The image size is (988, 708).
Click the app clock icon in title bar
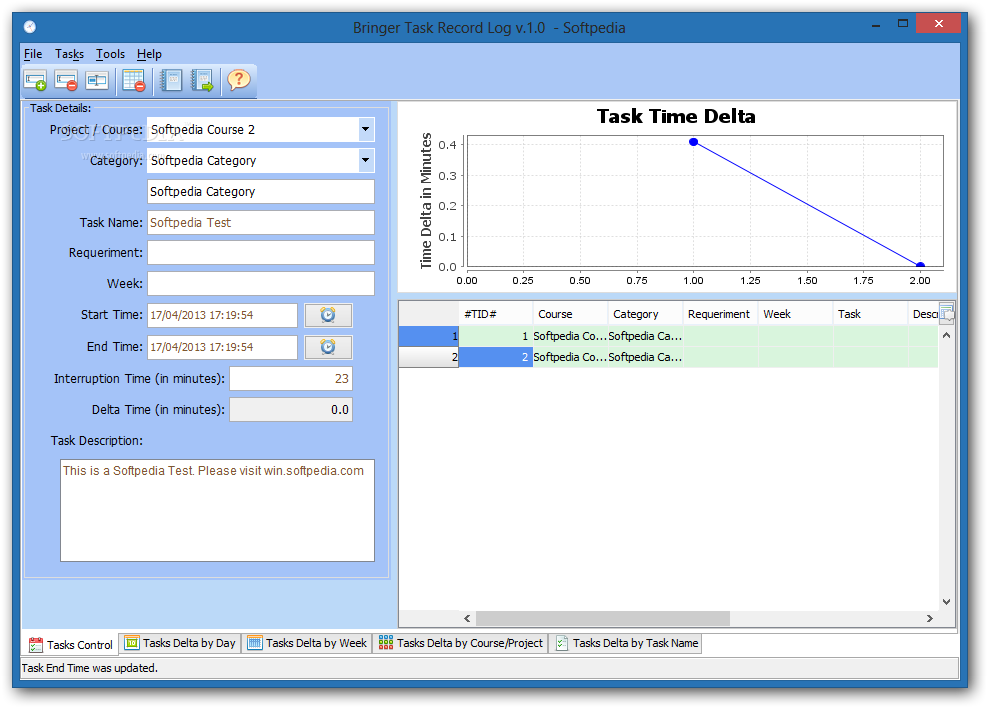30,27
